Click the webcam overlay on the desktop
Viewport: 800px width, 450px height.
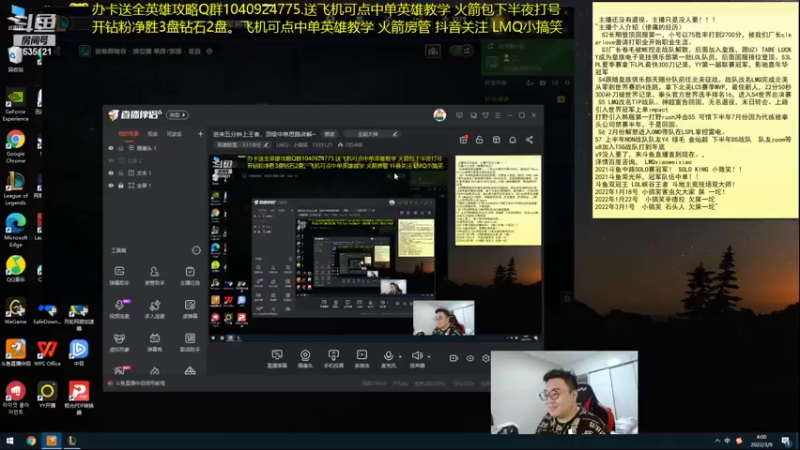(564, 392)
